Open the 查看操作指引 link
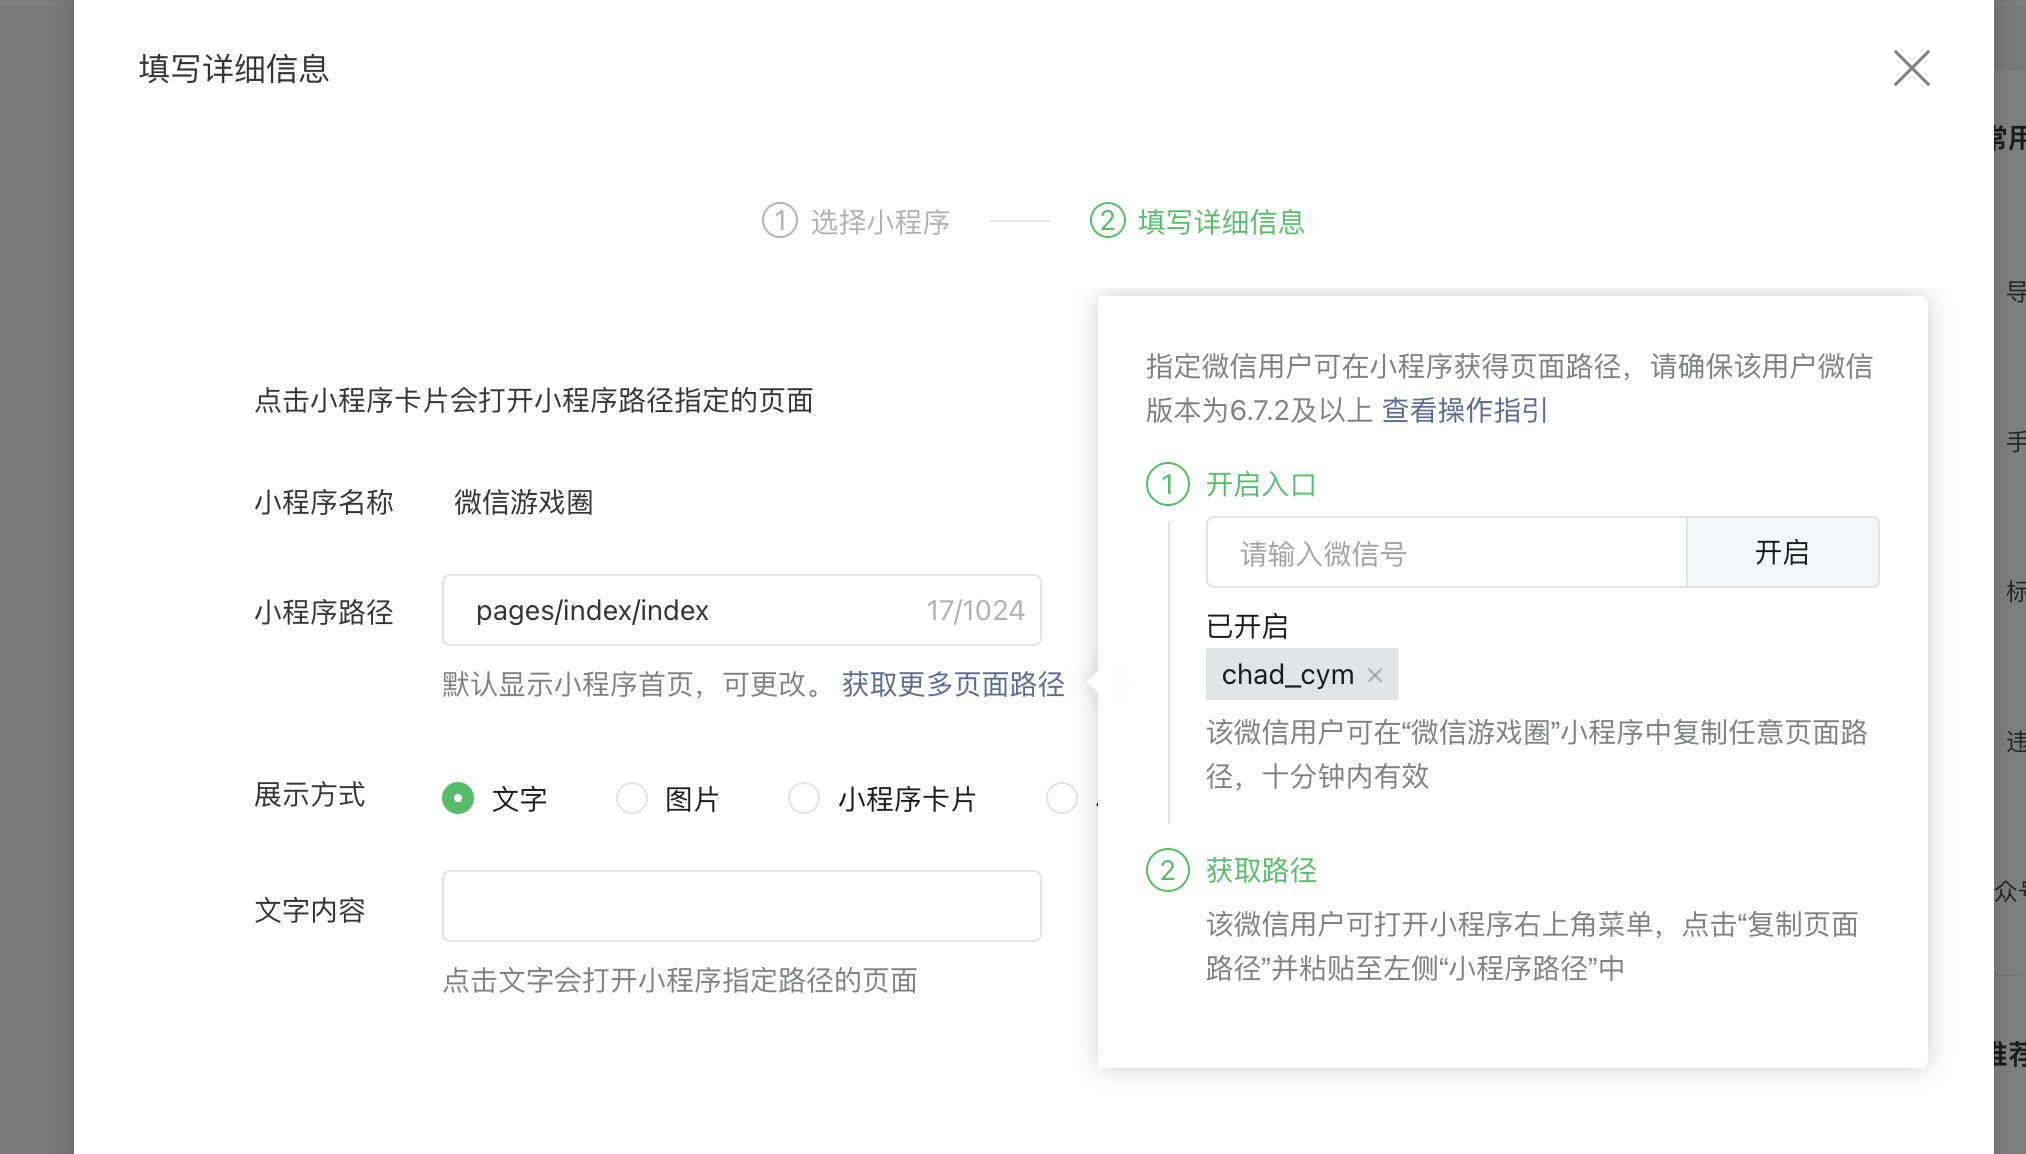Viewport: 2026px width, 1154px height. point(1464,410)
